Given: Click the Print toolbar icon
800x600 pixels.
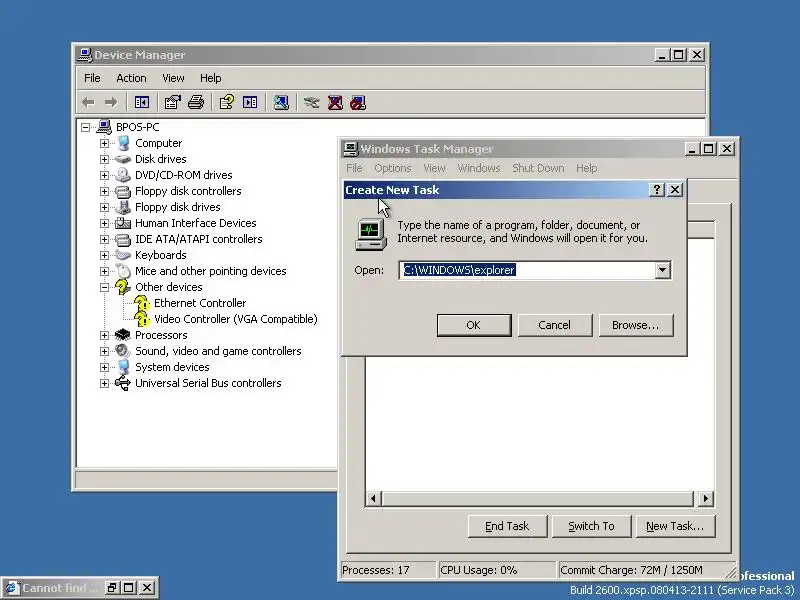Looking at the screenshot, I should (x=196, y=103).
